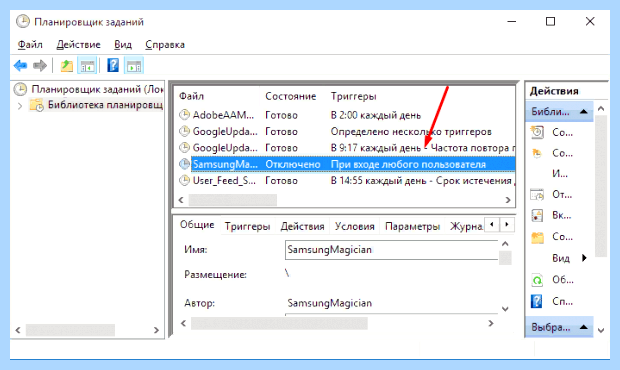The image size is (620, 370).
Task: Select Планировщик заданий root tree item
Action: tap(89, 89)
